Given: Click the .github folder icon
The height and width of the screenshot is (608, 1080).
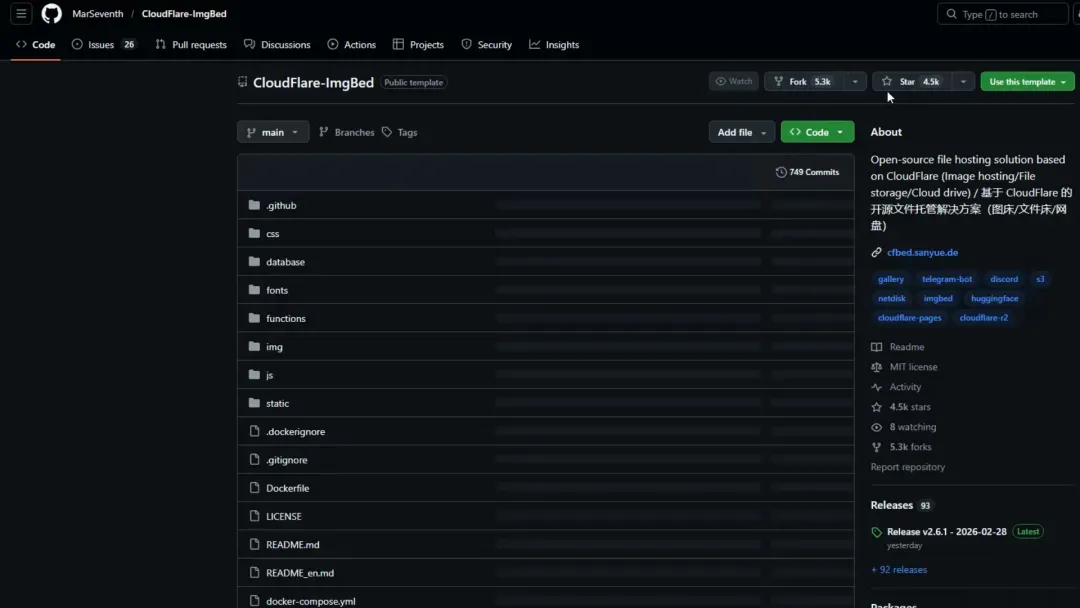Looking at the screenshot, I should [x=254, y=205].
